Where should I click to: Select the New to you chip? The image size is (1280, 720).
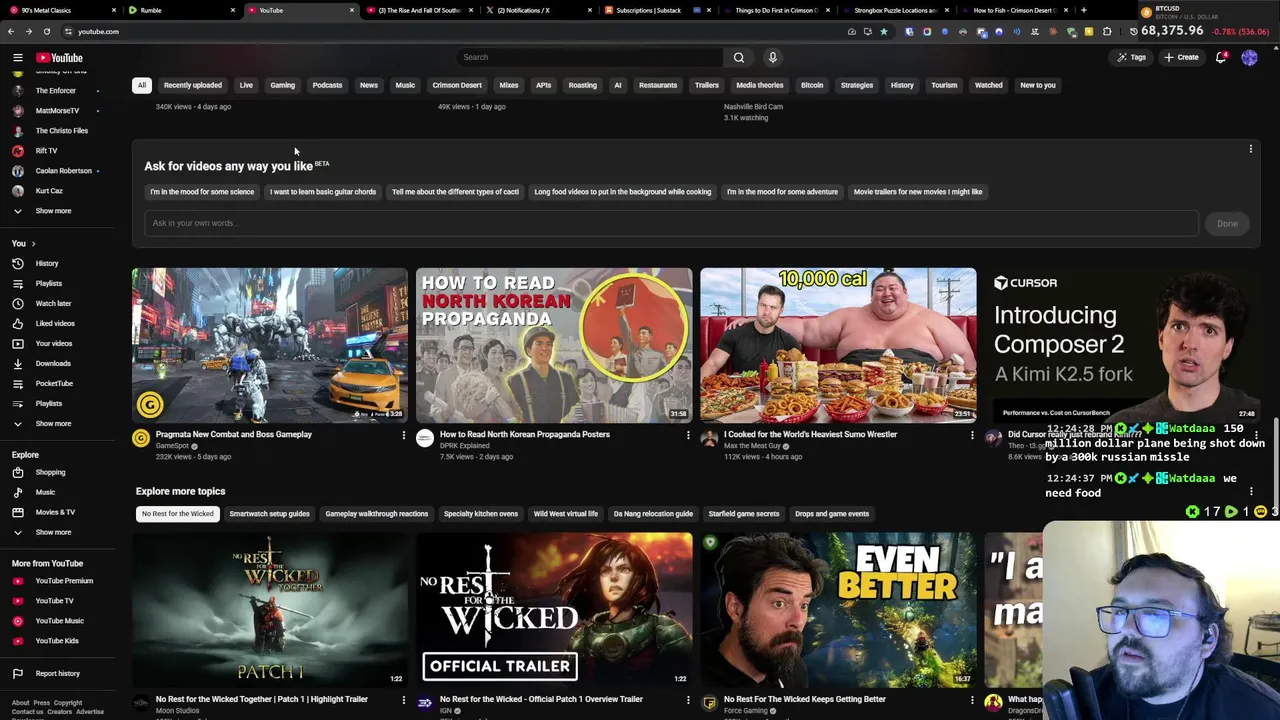(x=1038, y=85)
